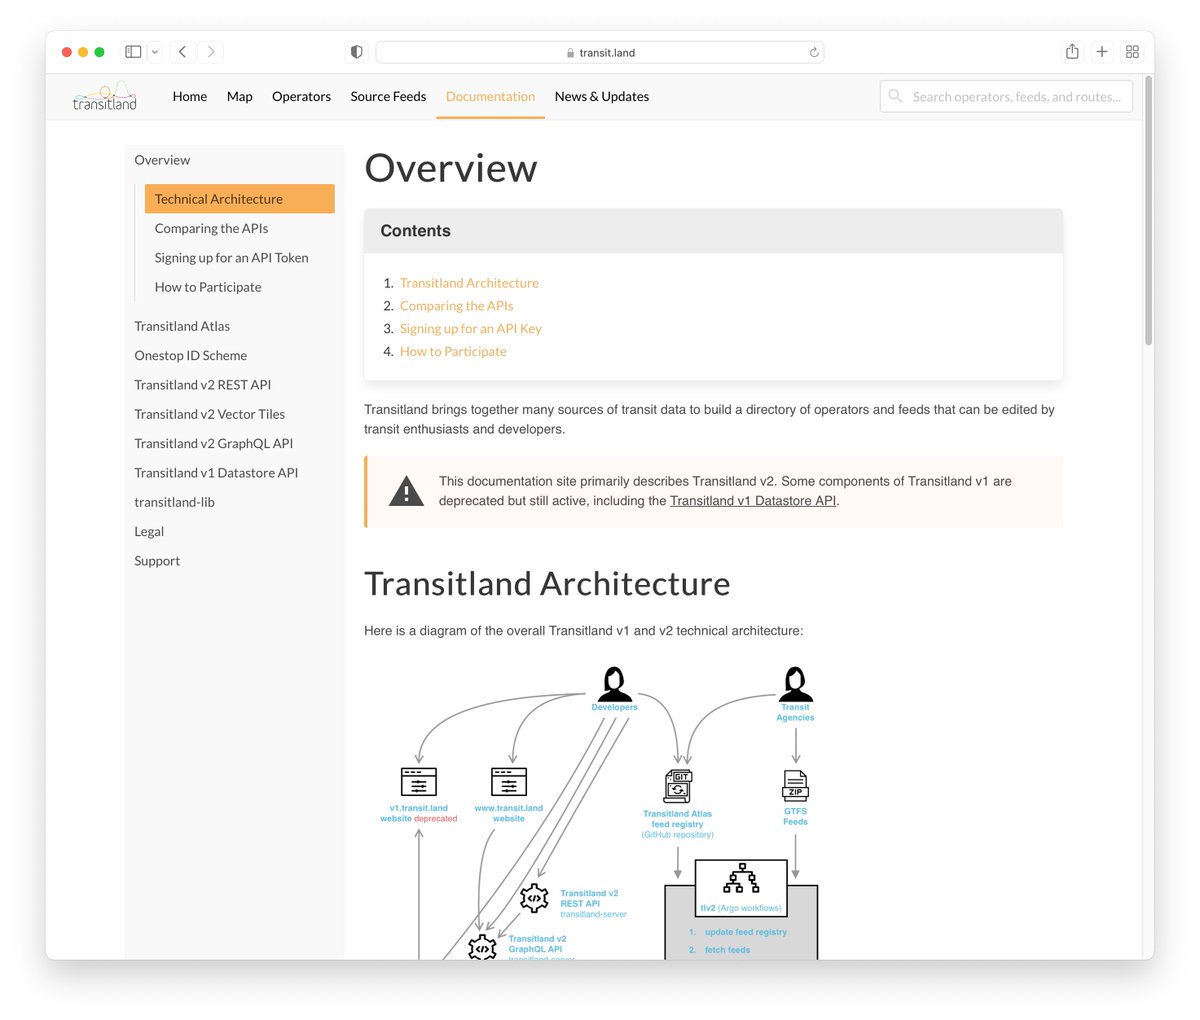
Task: Click the privacy shield icon in the toolbar
Action: pyautogui.click(x=355, y=51)
